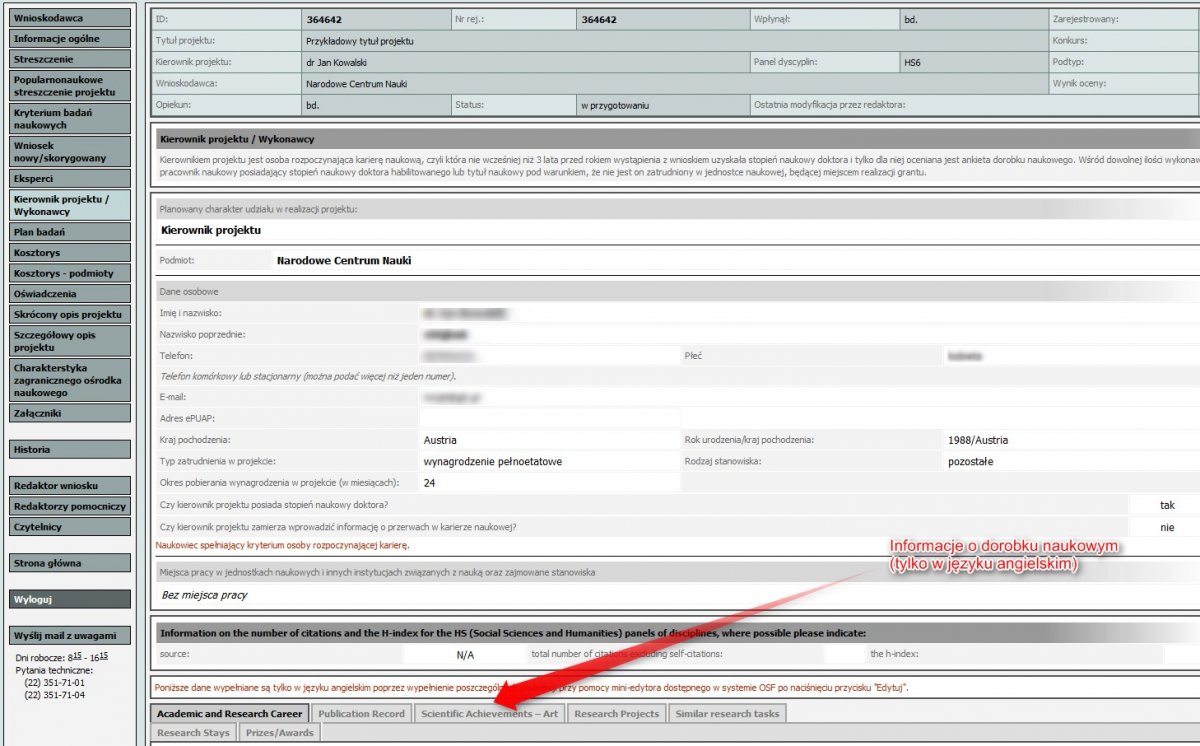
Task: Open the Kosztorys section
Action: point(70,253)
